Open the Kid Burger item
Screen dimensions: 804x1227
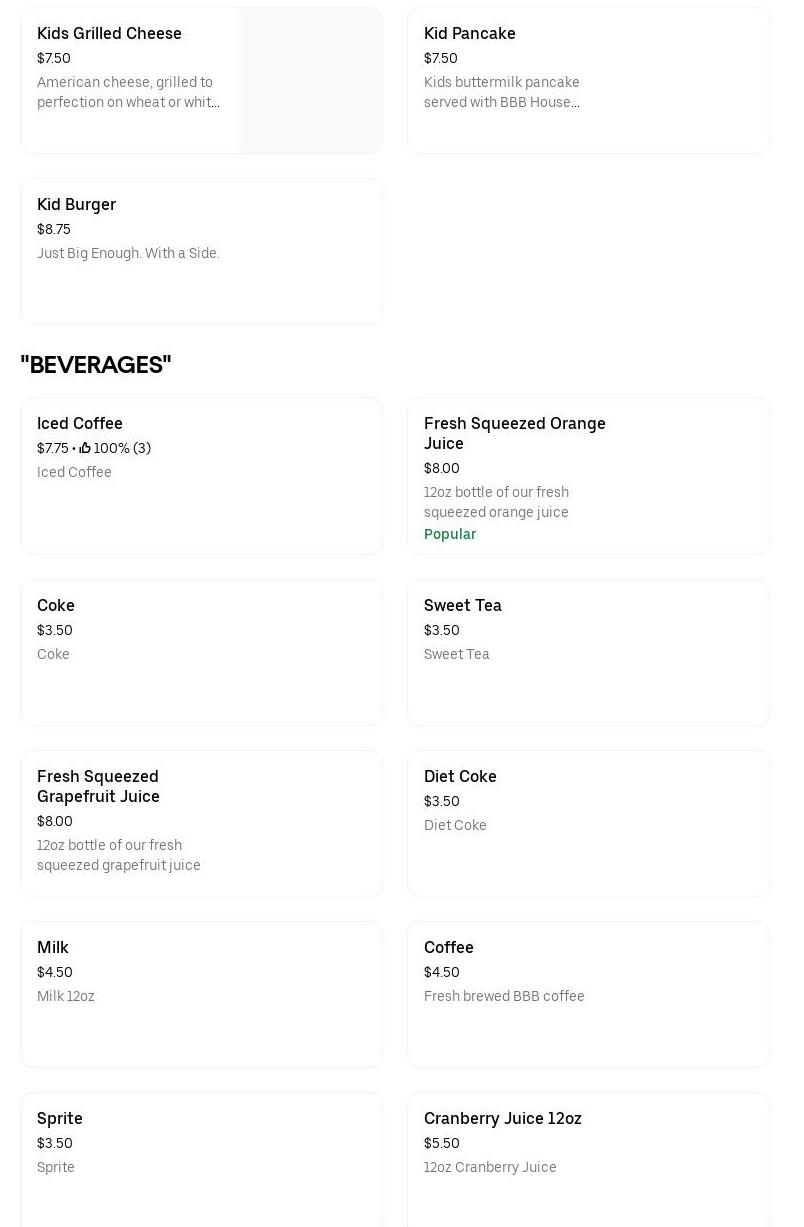click(x=77, y=205)
